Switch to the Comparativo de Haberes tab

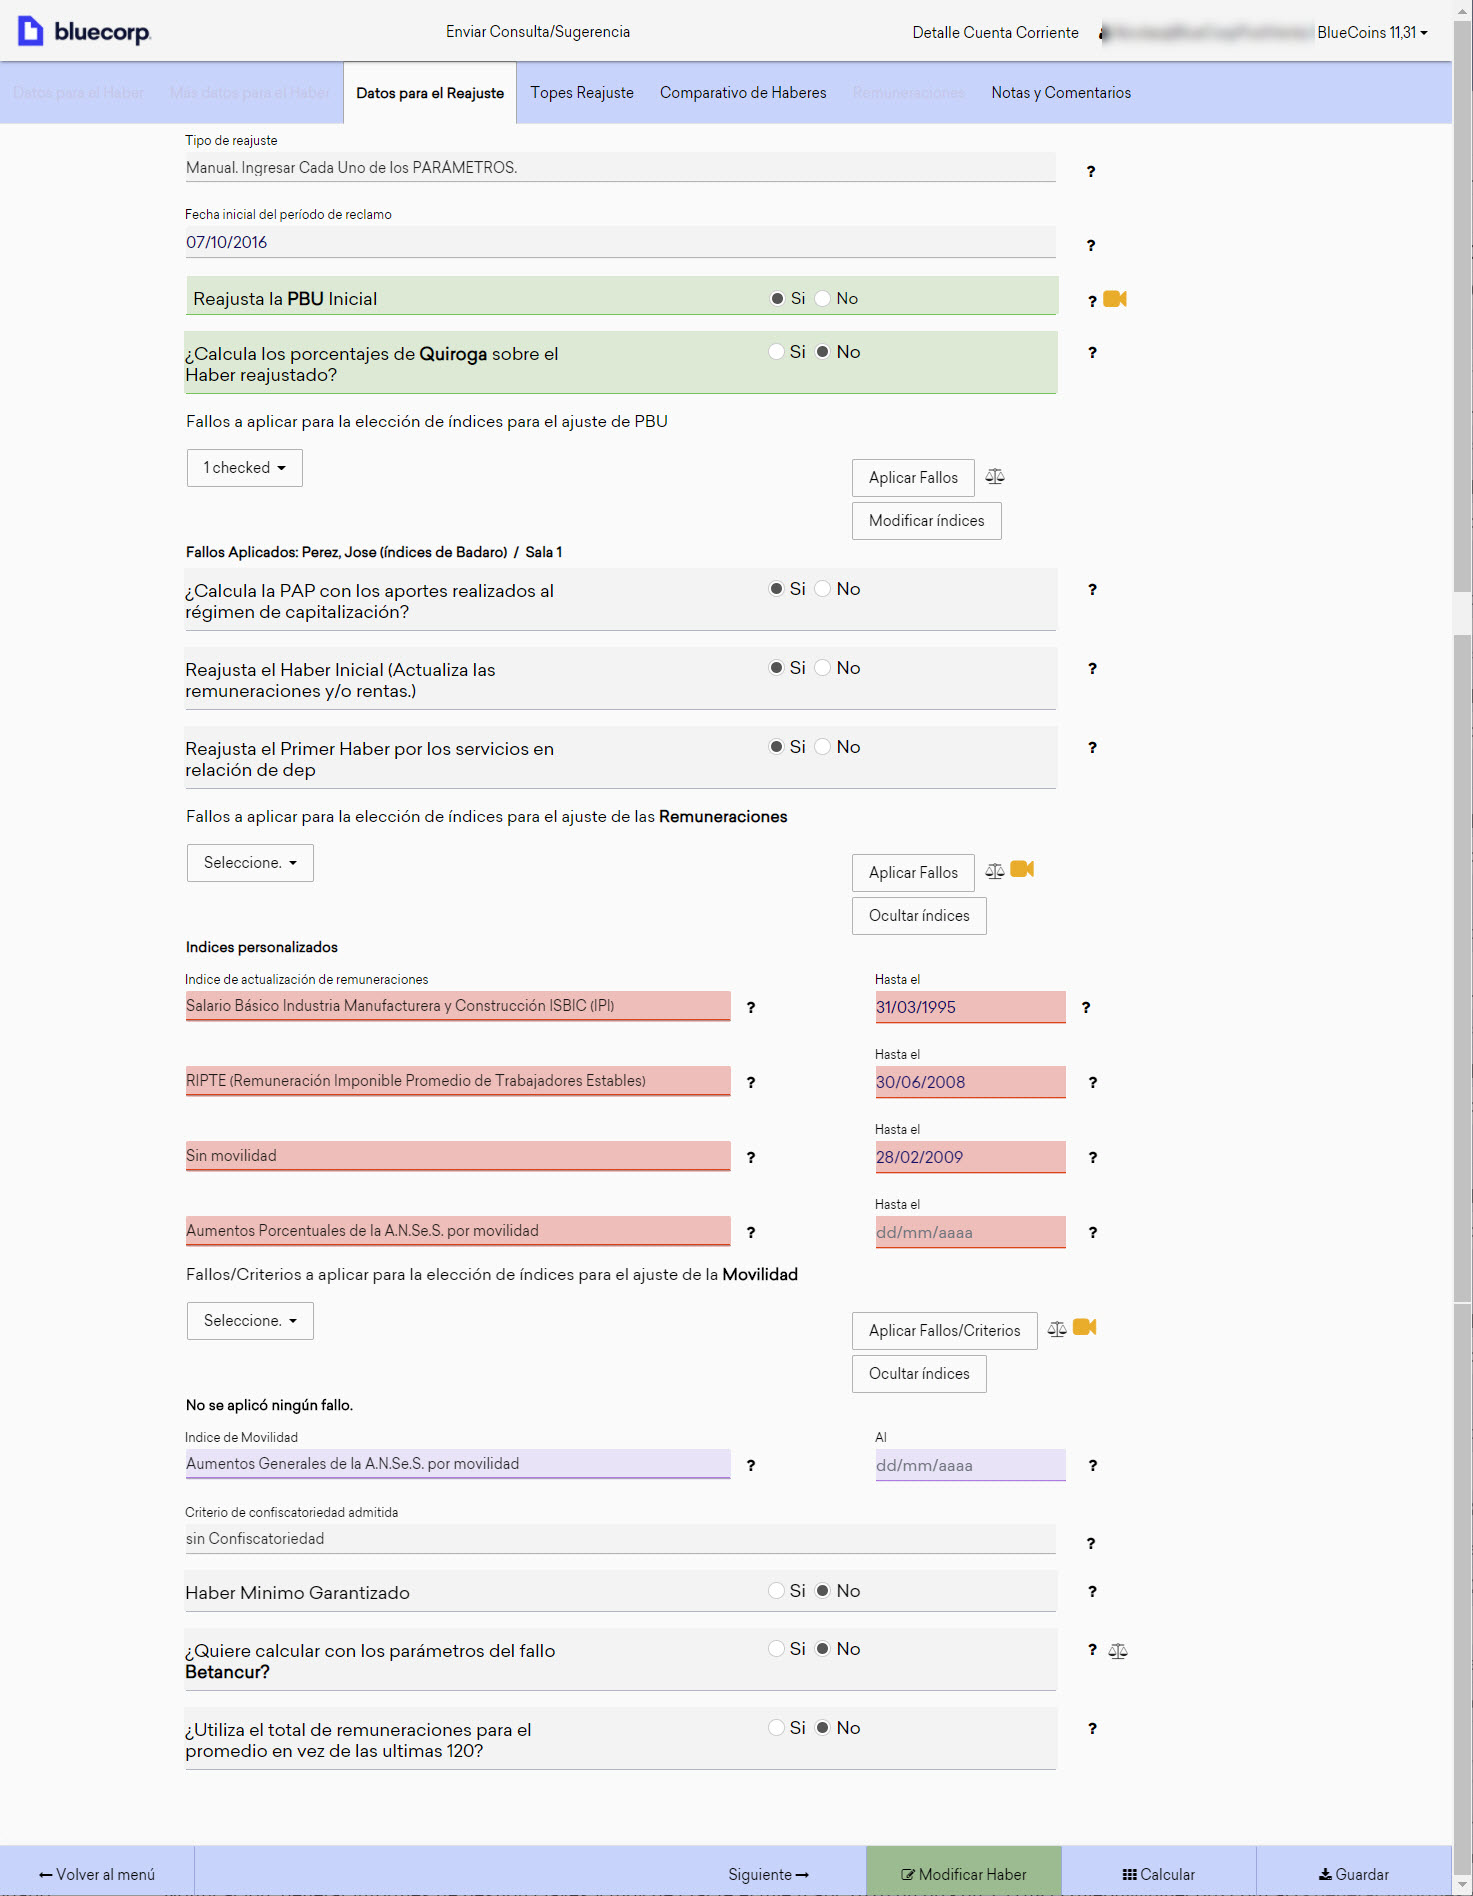(743, 93)
